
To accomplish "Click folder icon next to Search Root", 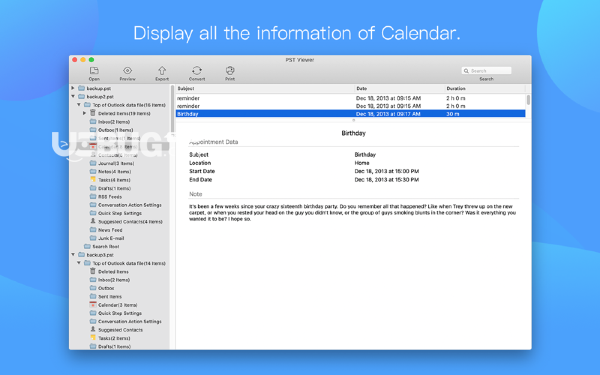I will point(87,246).
